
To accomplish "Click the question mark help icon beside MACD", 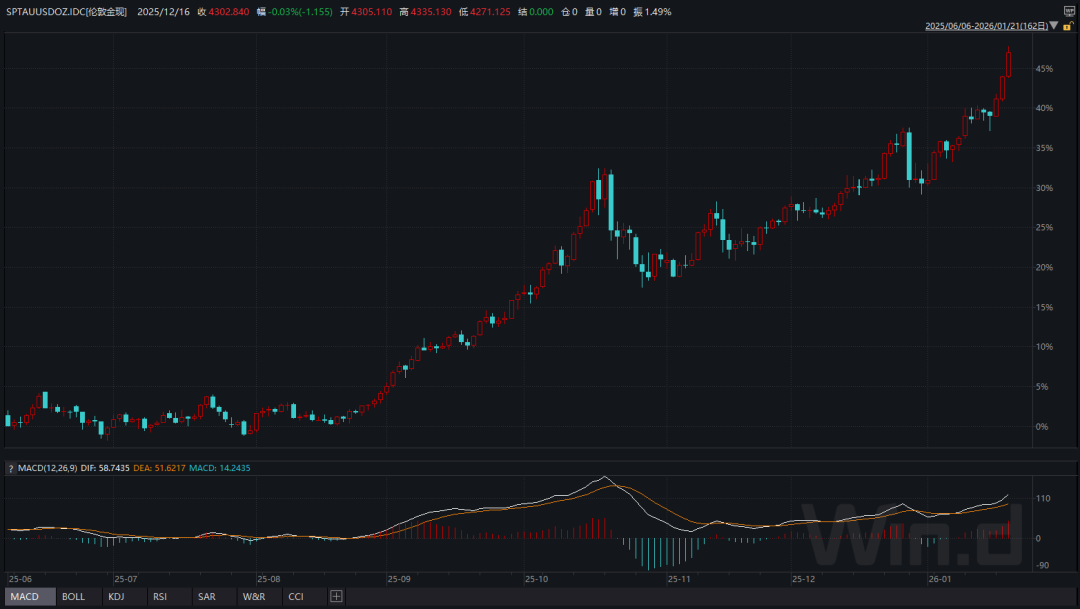I will (11, 468).
